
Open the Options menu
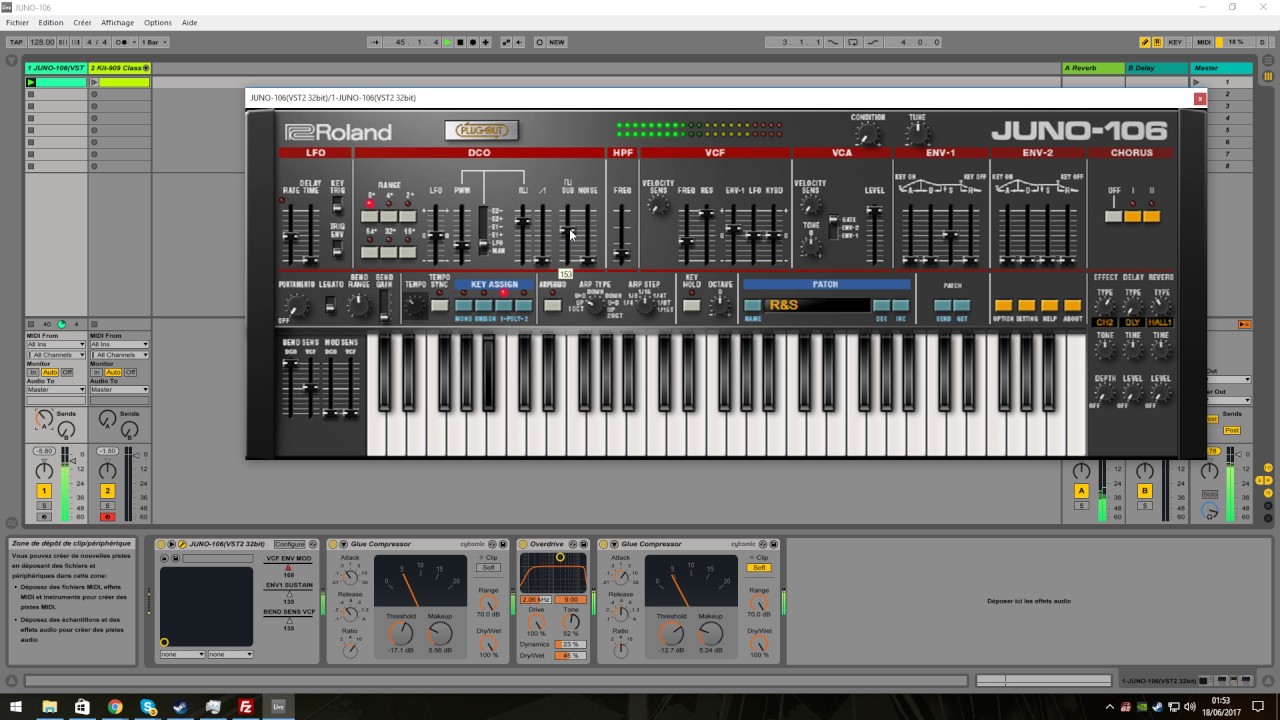click(158, 22)
